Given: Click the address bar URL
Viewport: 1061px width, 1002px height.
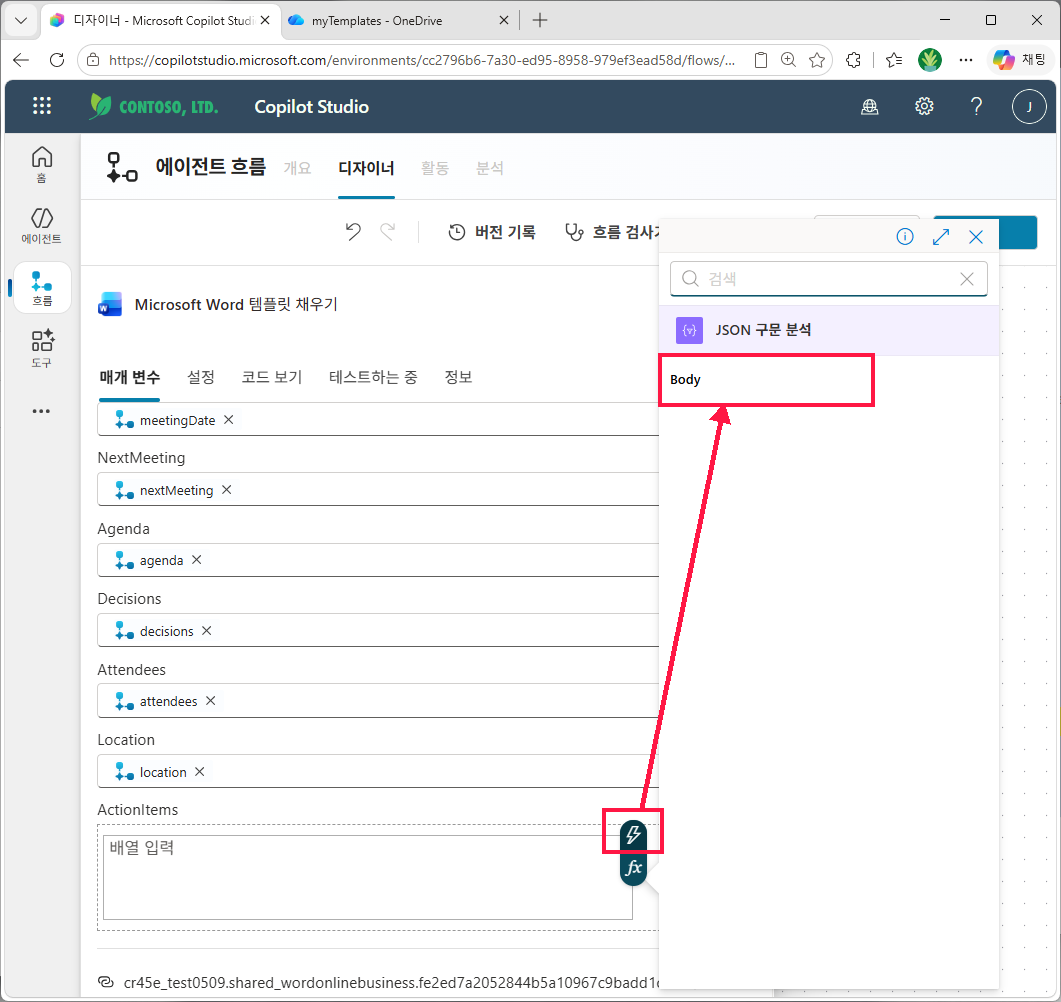Looking at the screenshot, I should coord(422,60).
